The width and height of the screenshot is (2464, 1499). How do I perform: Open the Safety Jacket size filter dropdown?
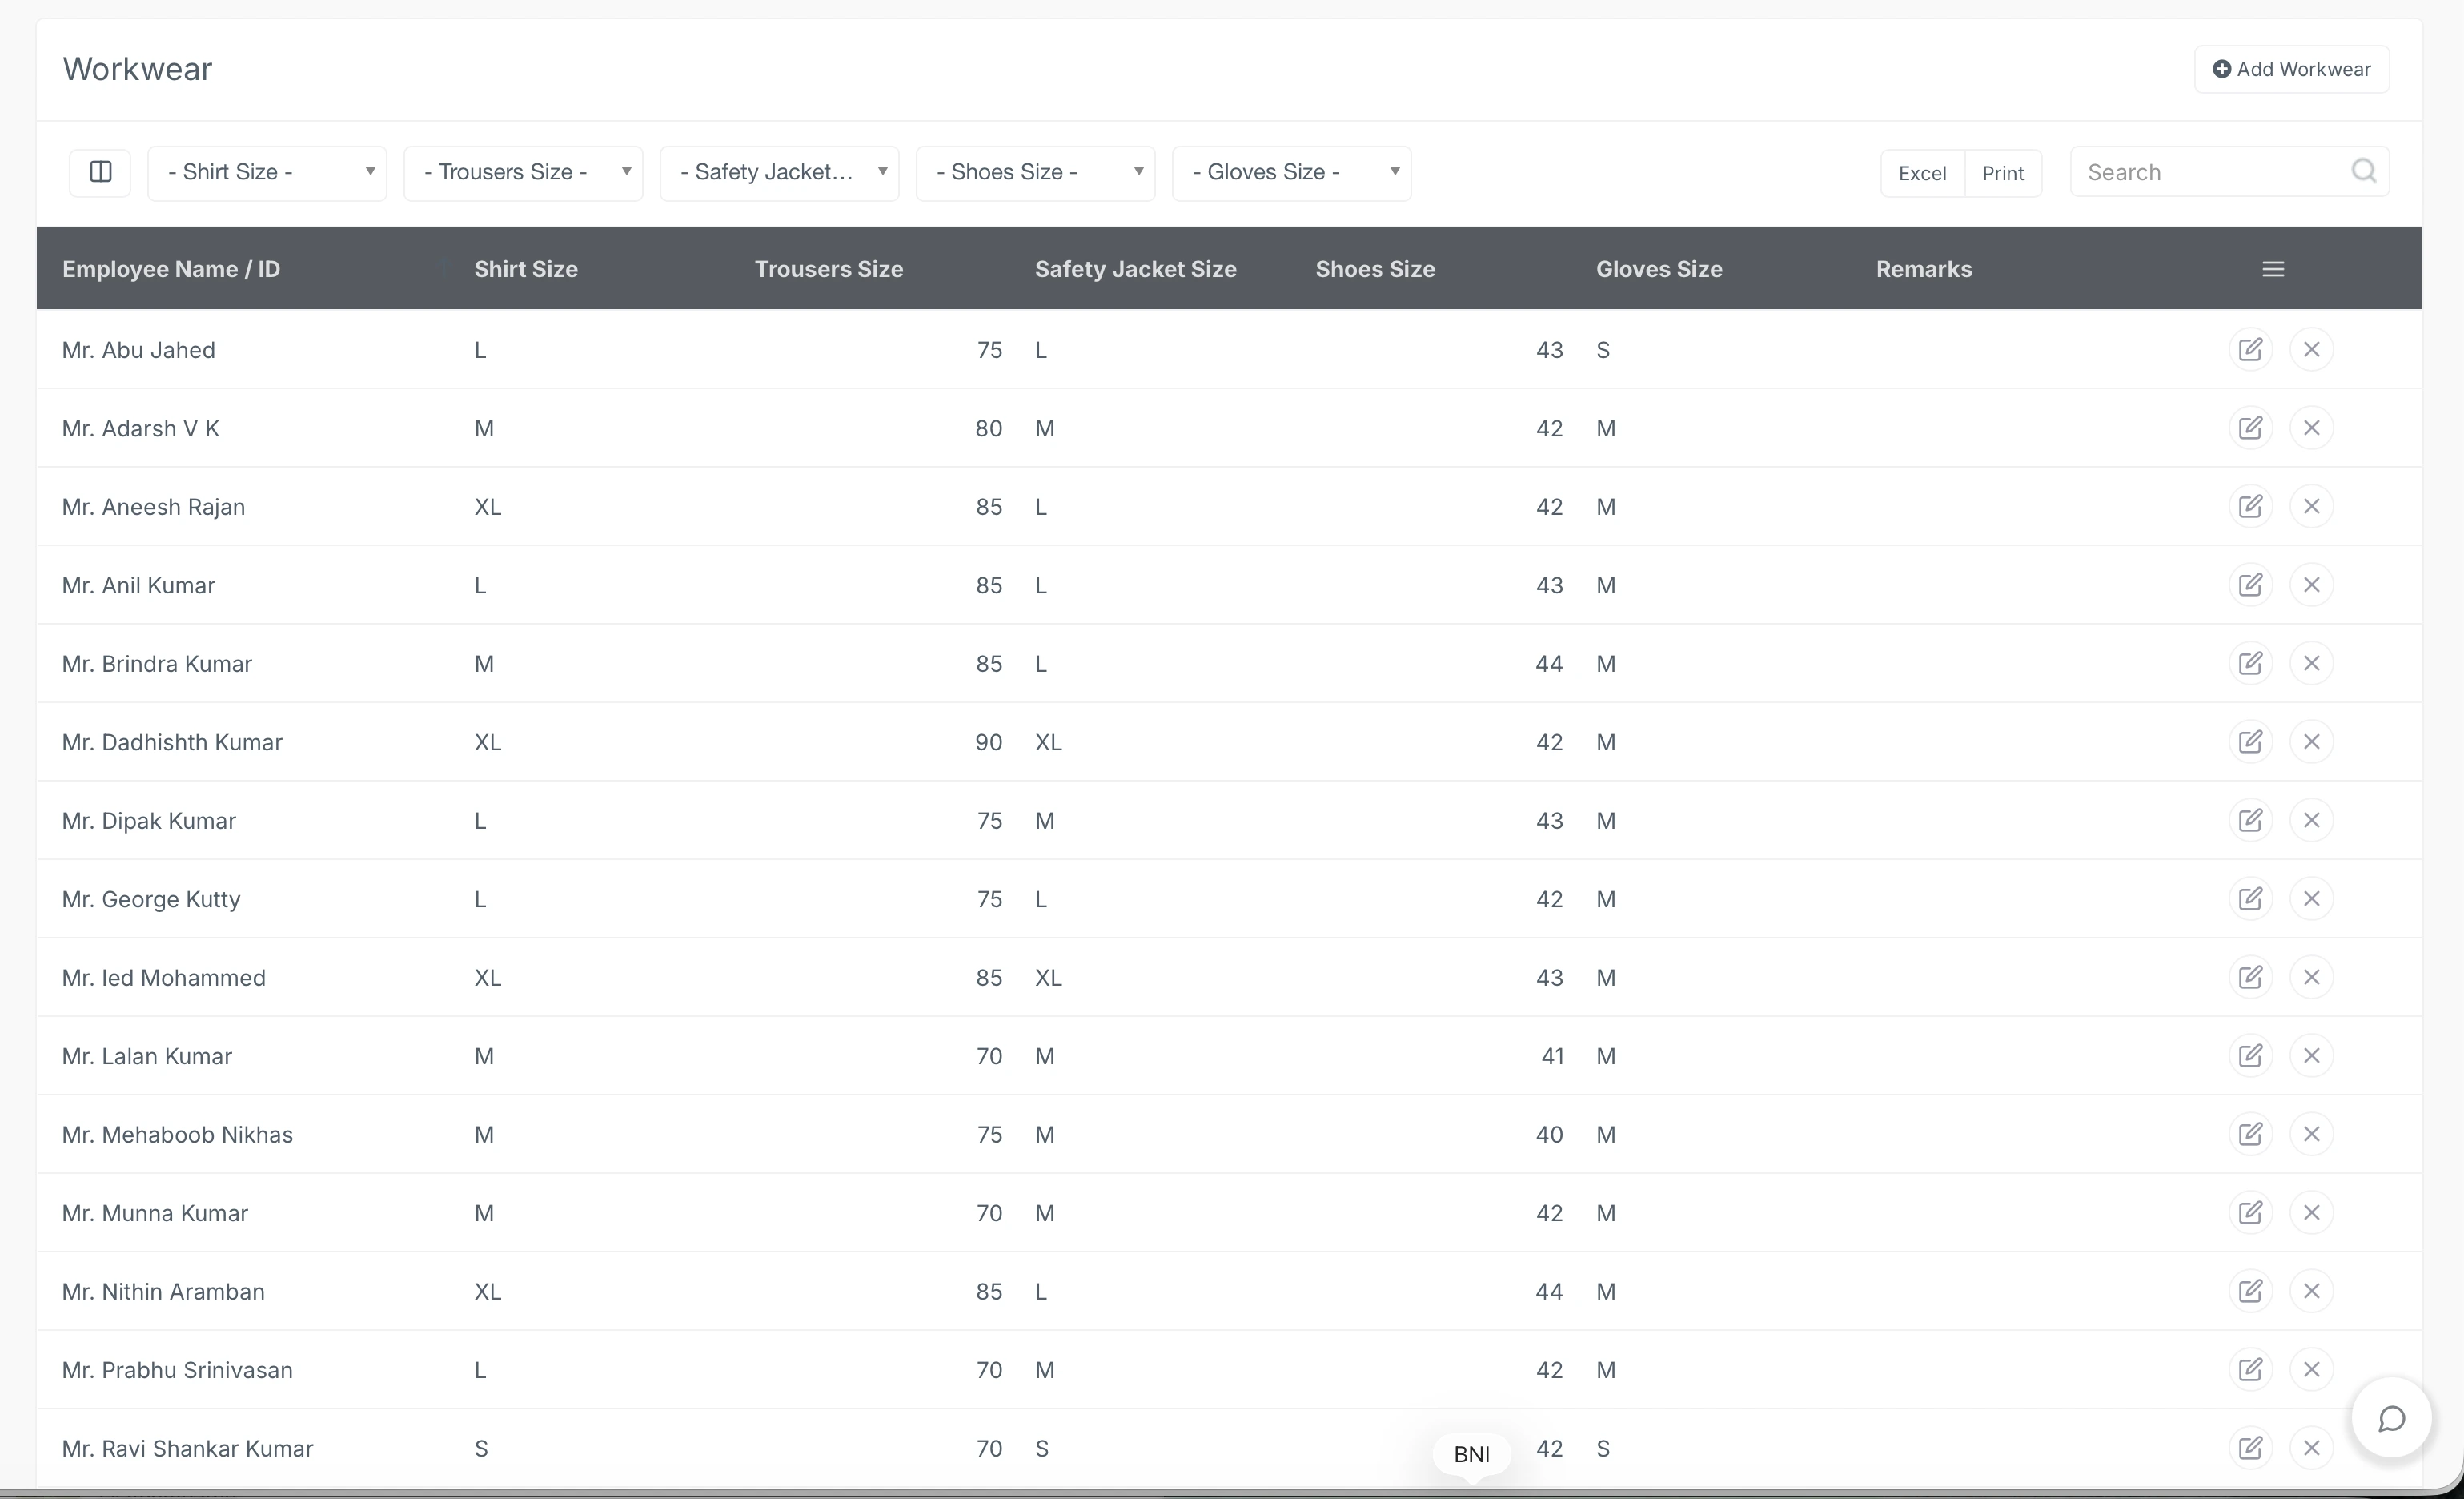[779, 172]
